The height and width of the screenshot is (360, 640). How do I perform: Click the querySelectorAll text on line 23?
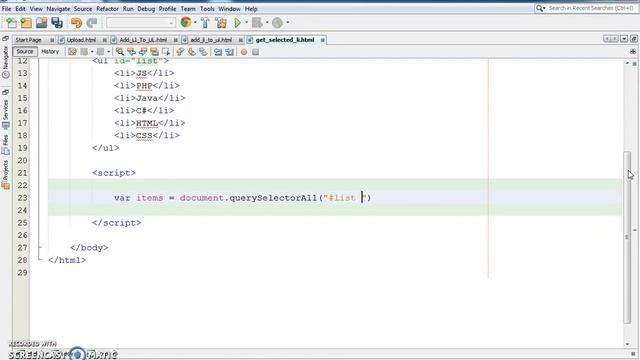(x=273, y=198)
